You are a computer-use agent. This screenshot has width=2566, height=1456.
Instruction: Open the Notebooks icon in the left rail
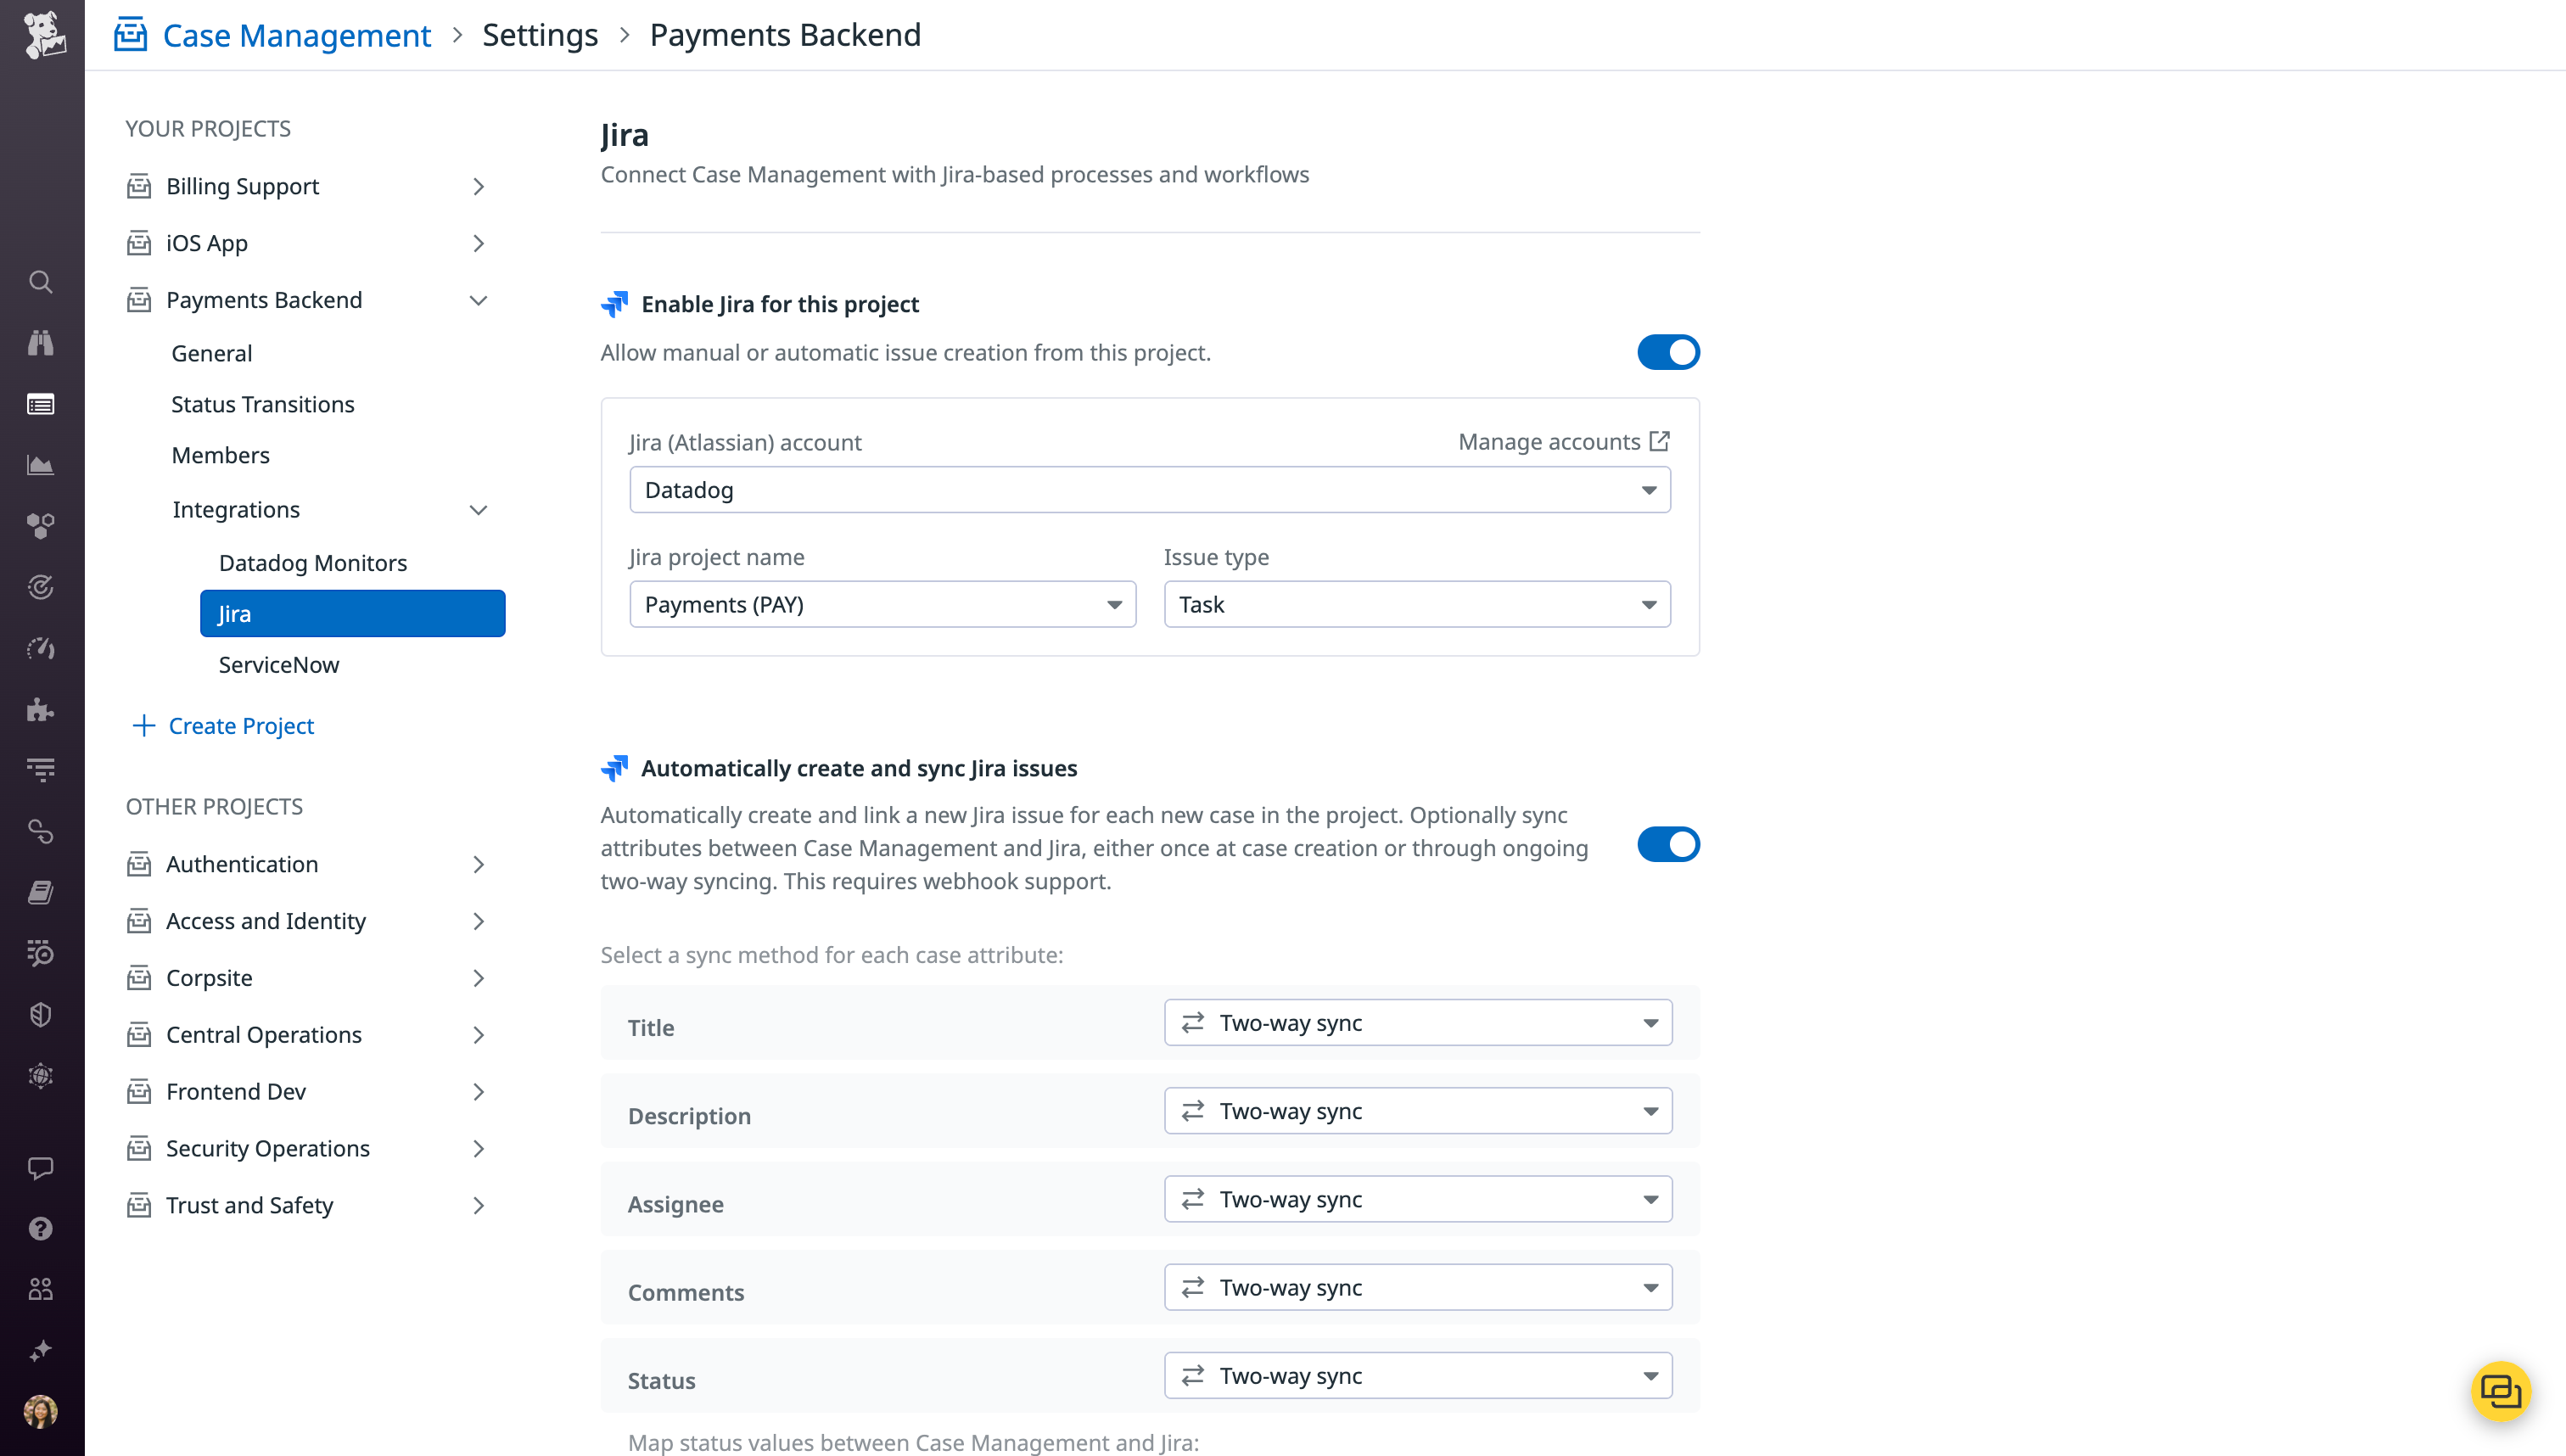tap(40, 891)
